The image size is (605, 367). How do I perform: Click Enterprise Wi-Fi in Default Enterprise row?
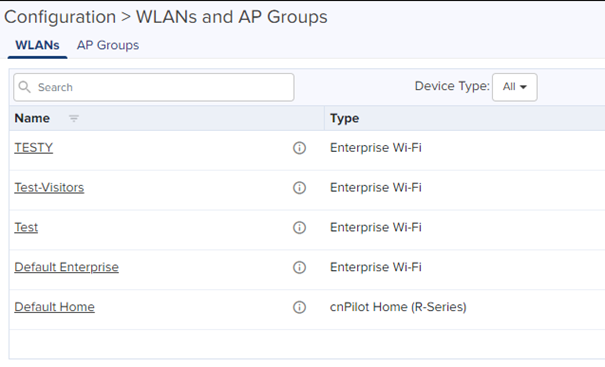(375, 267)
